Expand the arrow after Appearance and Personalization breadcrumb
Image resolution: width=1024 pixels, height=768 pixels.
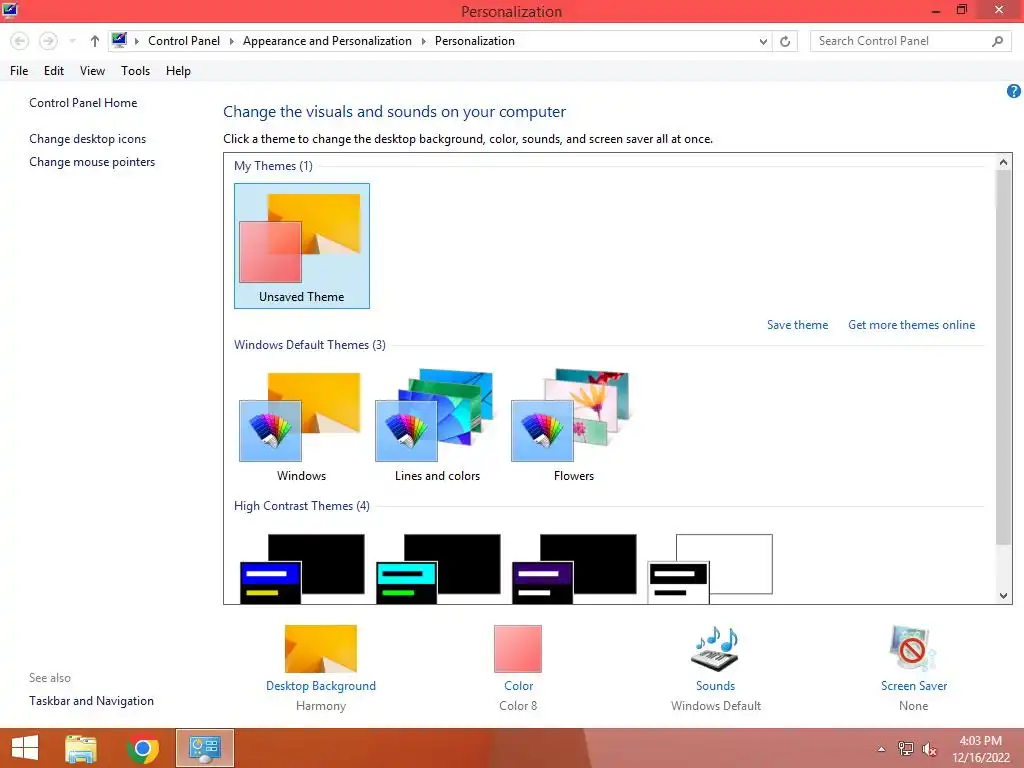click(423, 41)
